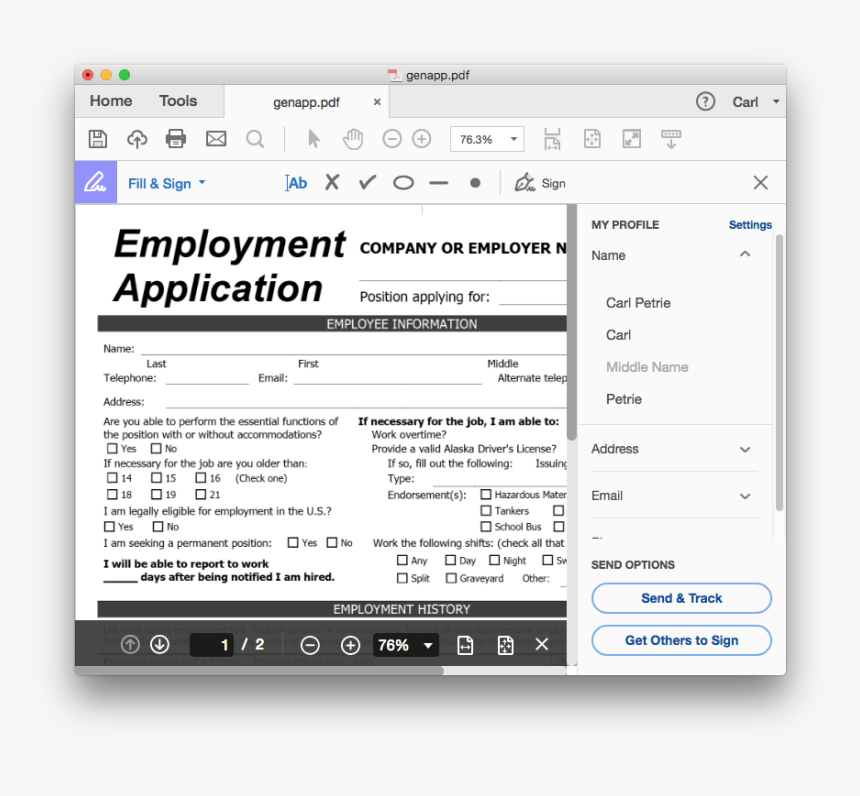The image size is (860, 796).
Task: Open the Sign tool
Action: [539, 183]
